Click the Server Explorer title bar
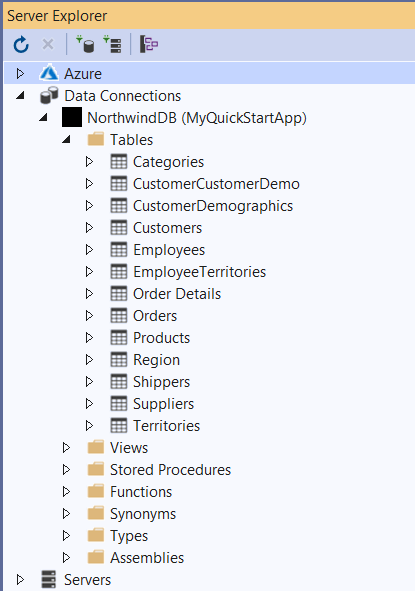This screenshot has height=591, width=415. pyautogui.click(x=209, y=16)
